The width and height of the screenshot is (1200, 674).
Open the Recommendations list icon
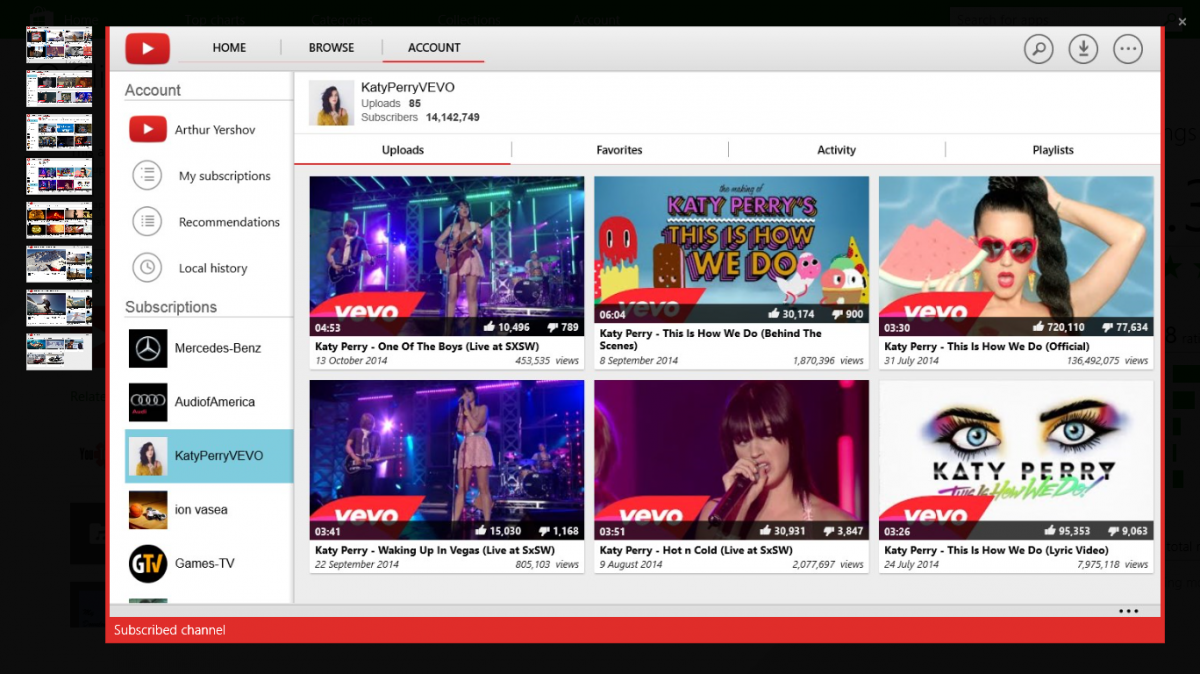pyautogui.click(x=147, y=222)
